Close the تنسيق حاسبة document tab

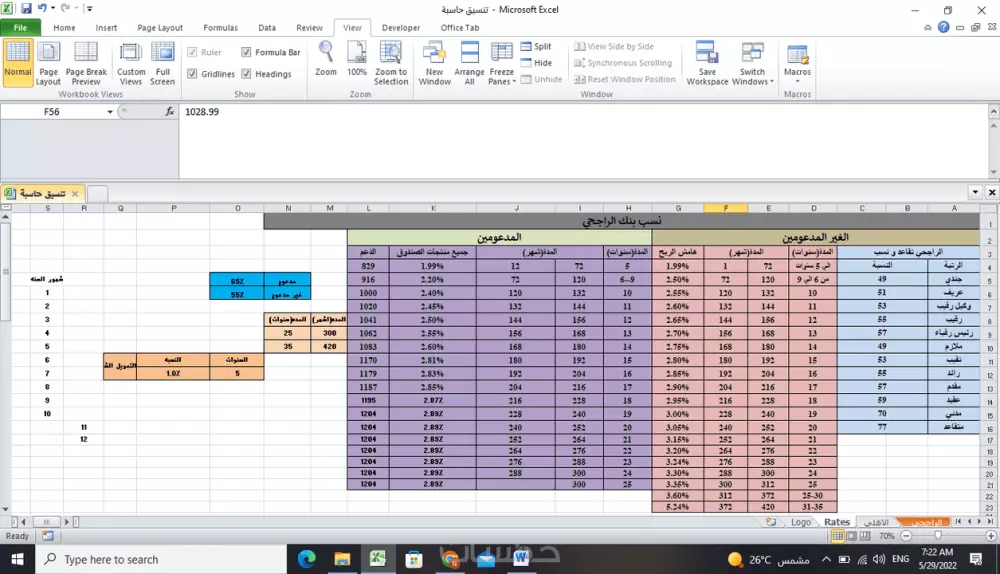click(x=75, y=194)
